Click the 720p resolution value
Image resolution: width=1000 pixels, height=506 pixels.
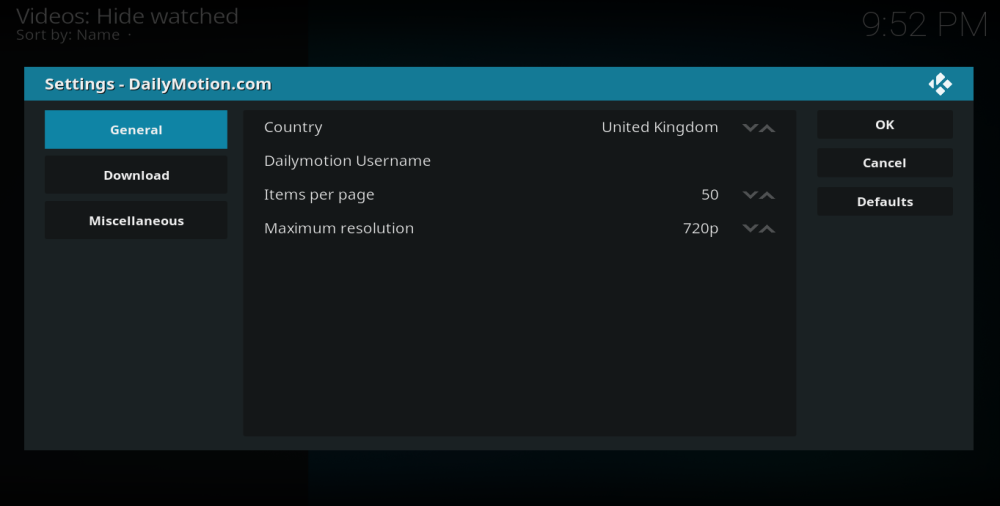point(700,228)
